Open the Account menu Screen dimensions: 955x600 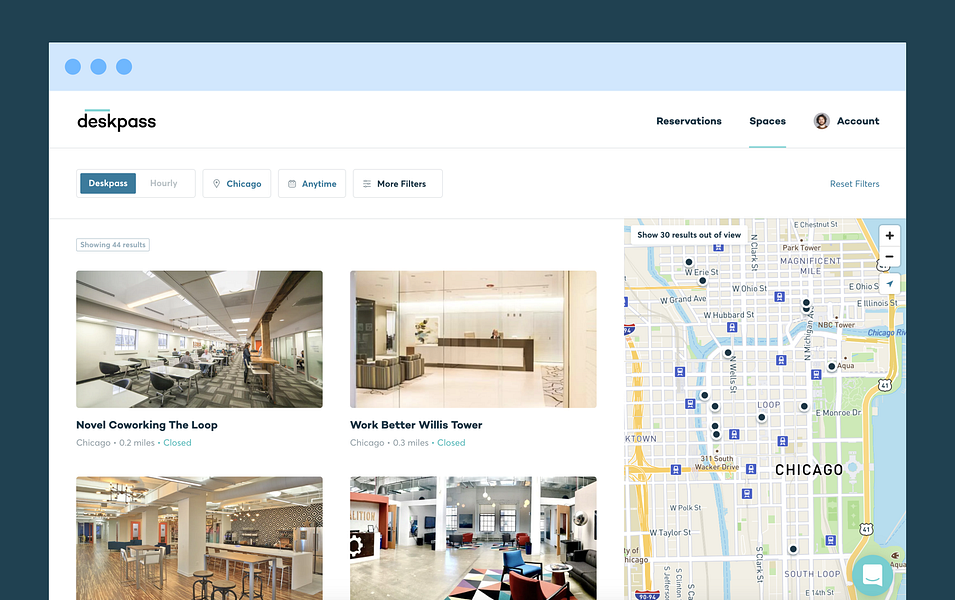click(846, 121)
